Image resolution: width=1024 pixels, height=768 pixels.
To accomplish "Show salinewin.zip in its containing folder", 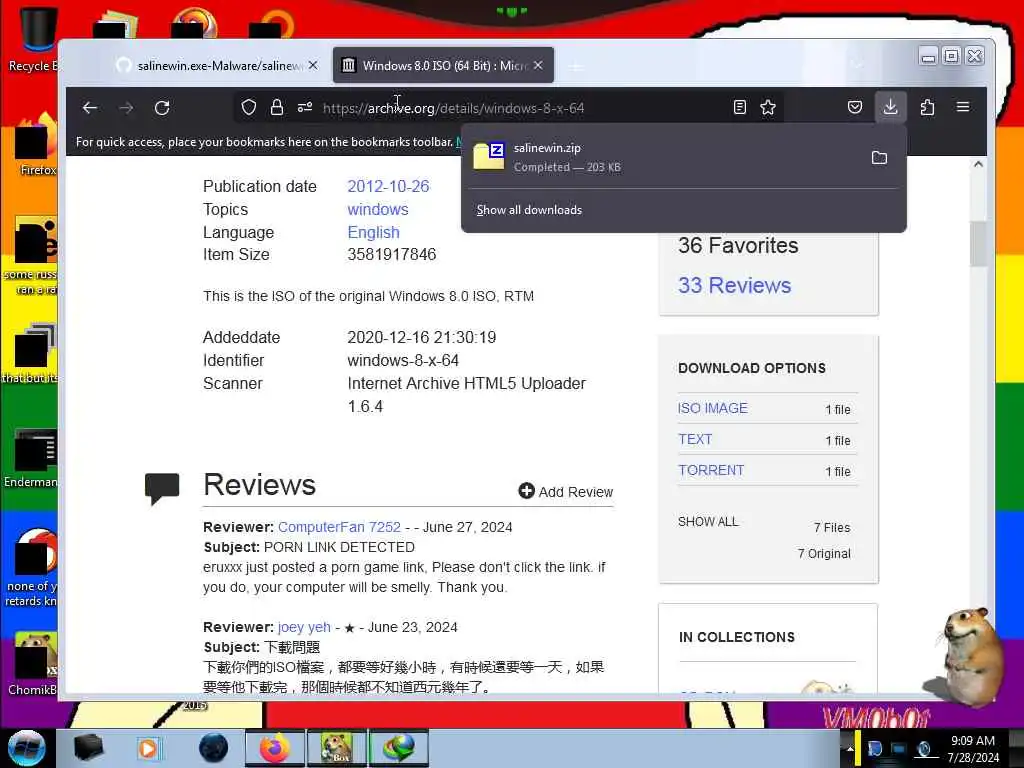I will coord(879,158).
